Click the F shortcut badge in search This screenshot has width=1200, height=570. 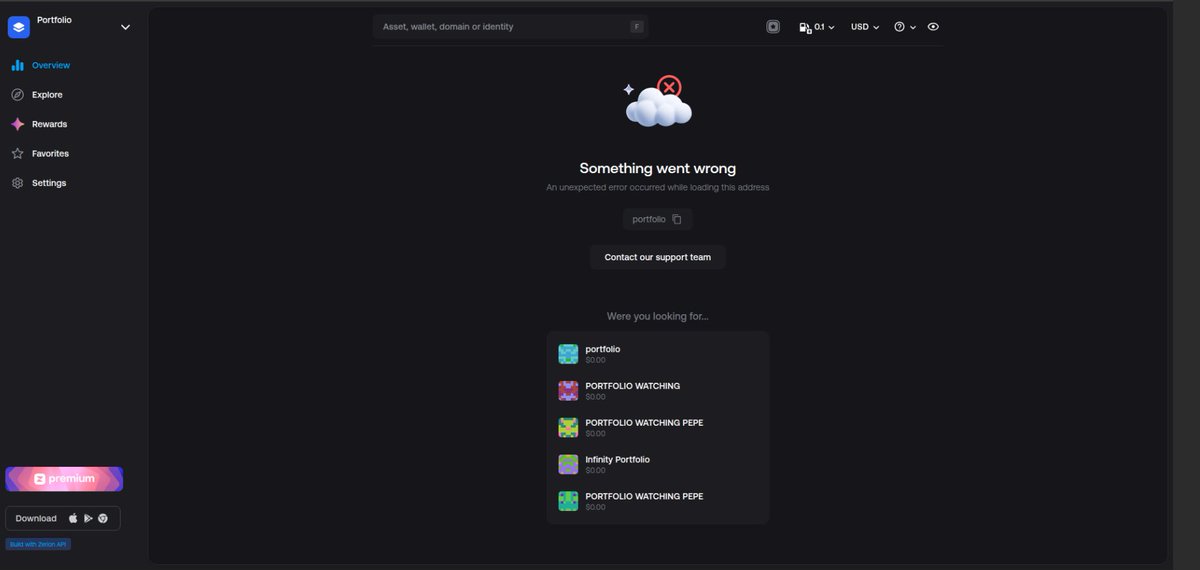[x=637, y=27]
